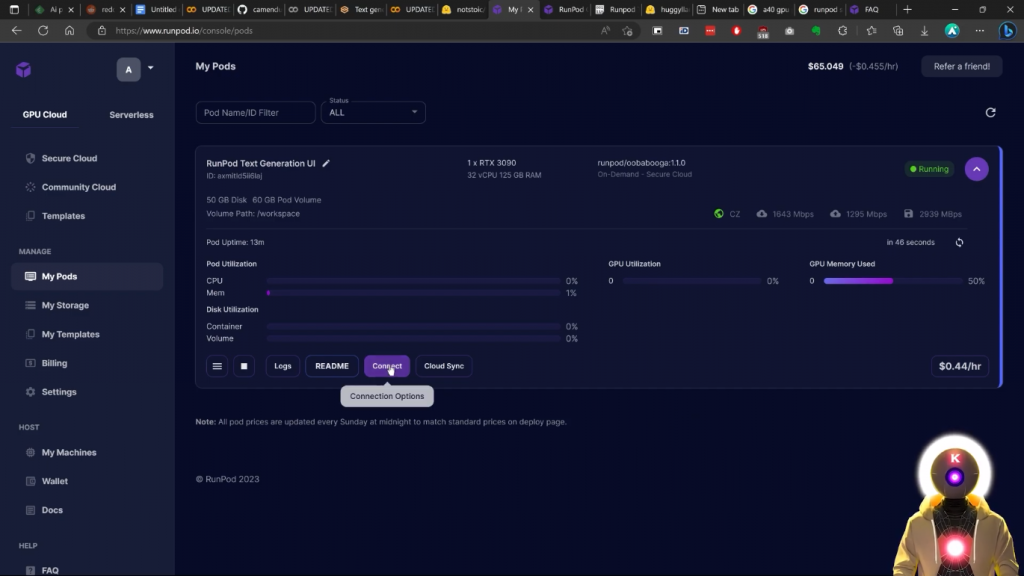Image resolution: width=1024 pixels, height=576 pixels.
Task: Click browser back arrow
Action: [16, 31]
